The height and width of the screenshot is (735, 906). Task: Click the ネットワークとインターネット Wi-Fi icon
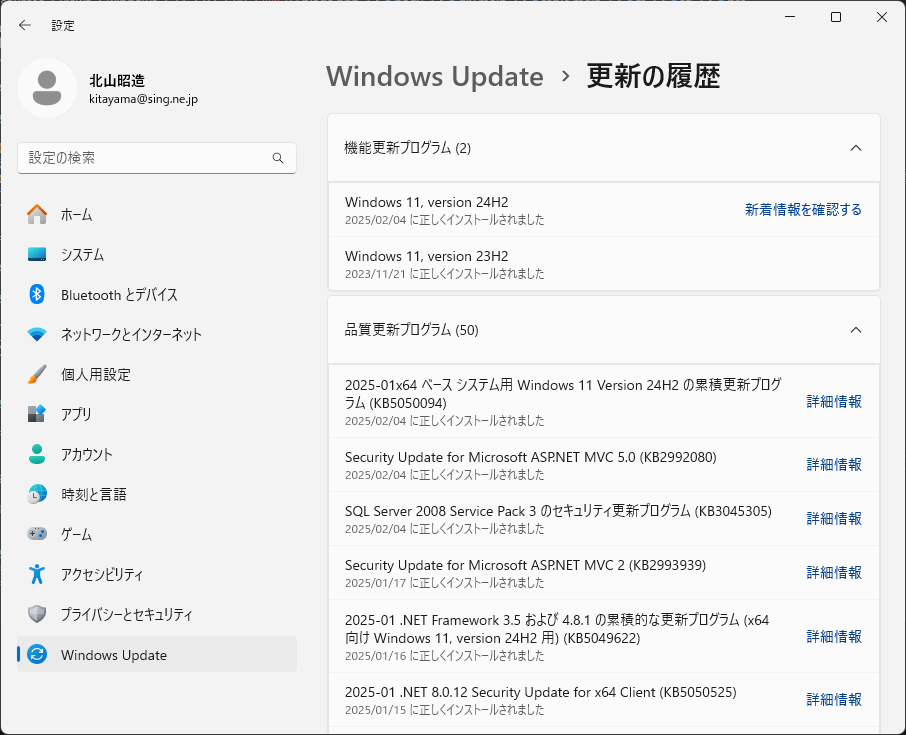(37, 334)
